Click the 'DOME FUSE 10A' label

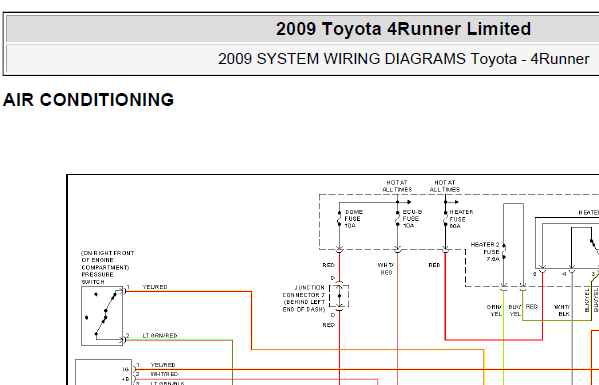click(353, 219)
